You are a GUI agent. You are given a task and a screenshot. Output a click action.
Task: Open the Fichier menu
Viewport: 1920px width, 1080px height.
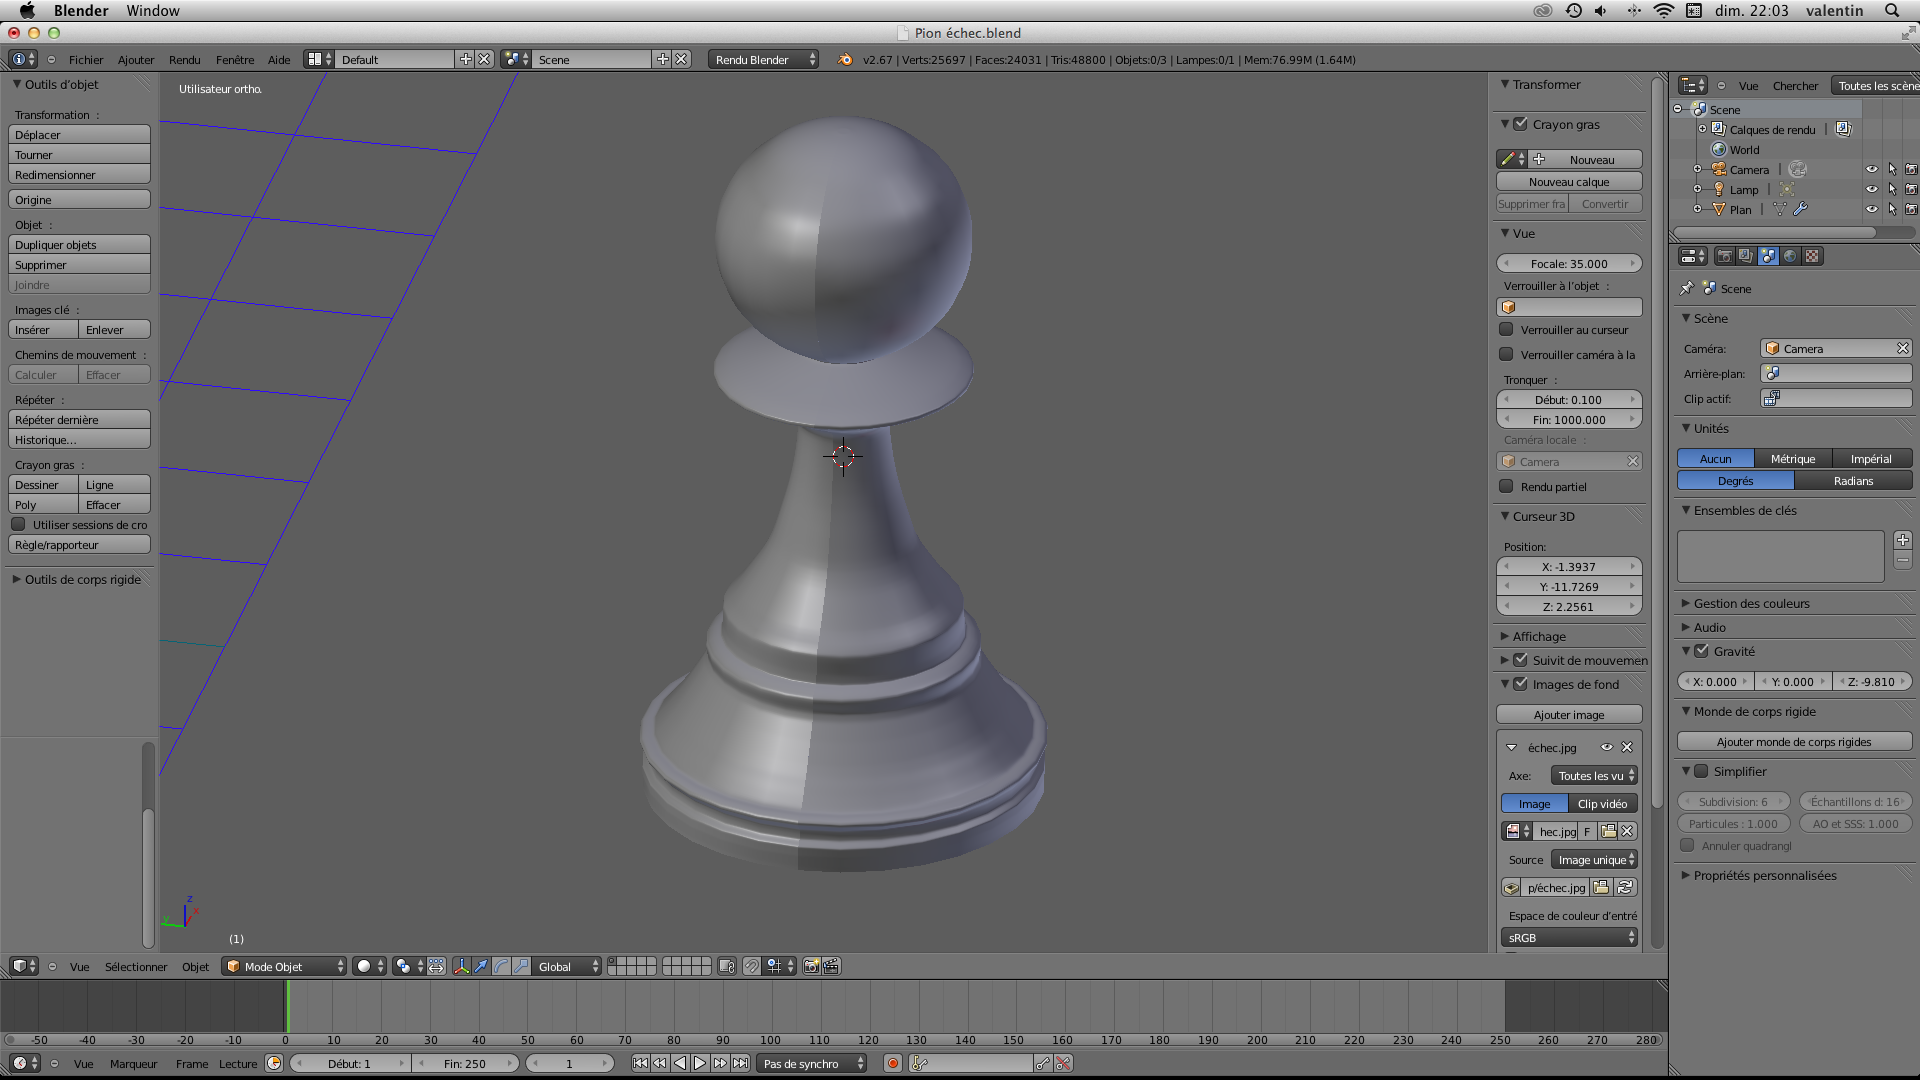(x=86, y=60)
